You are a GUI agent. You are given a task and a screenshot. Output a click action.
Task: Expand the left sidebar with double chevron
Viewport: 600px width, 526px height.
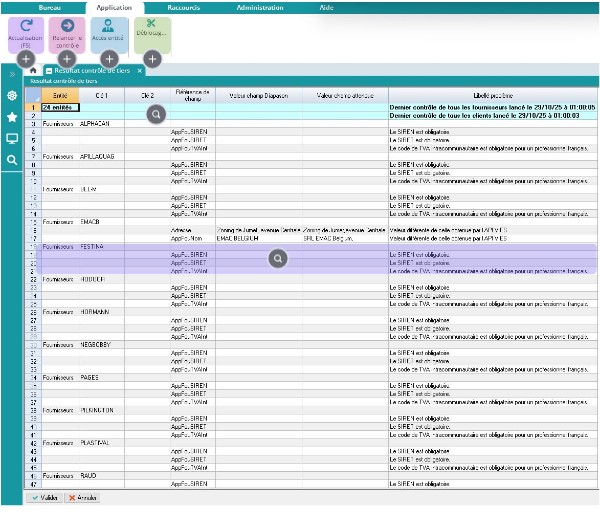(12, 74)
